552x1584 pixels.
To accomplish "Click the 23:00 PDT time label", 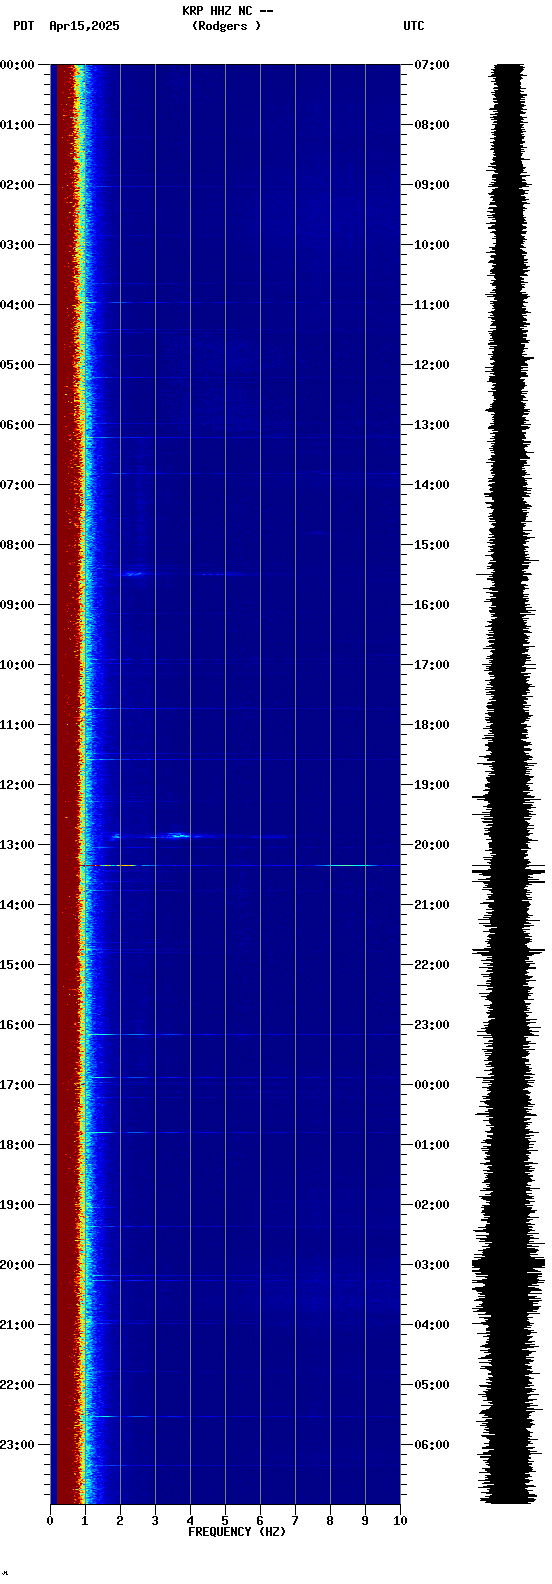I will pyautogui.click(x=18, y=1445).
